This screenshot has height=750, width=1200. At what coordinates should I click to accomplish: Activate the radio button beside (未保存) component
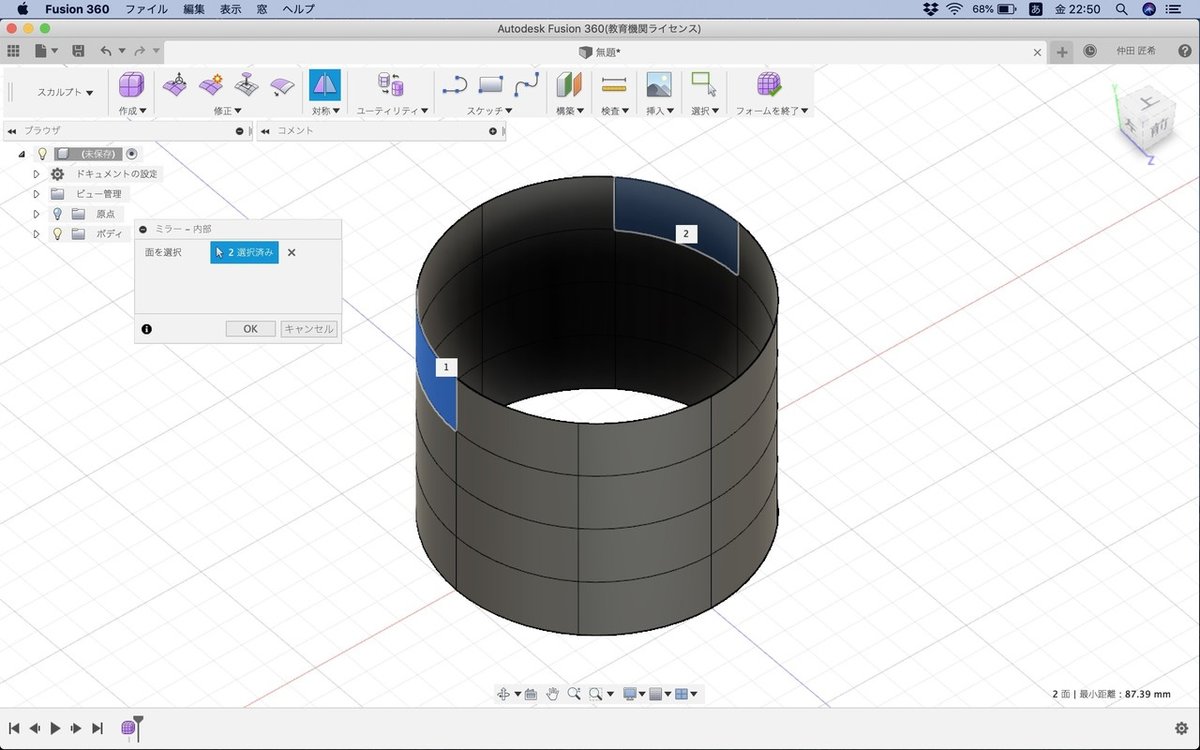tap(132, 154)
